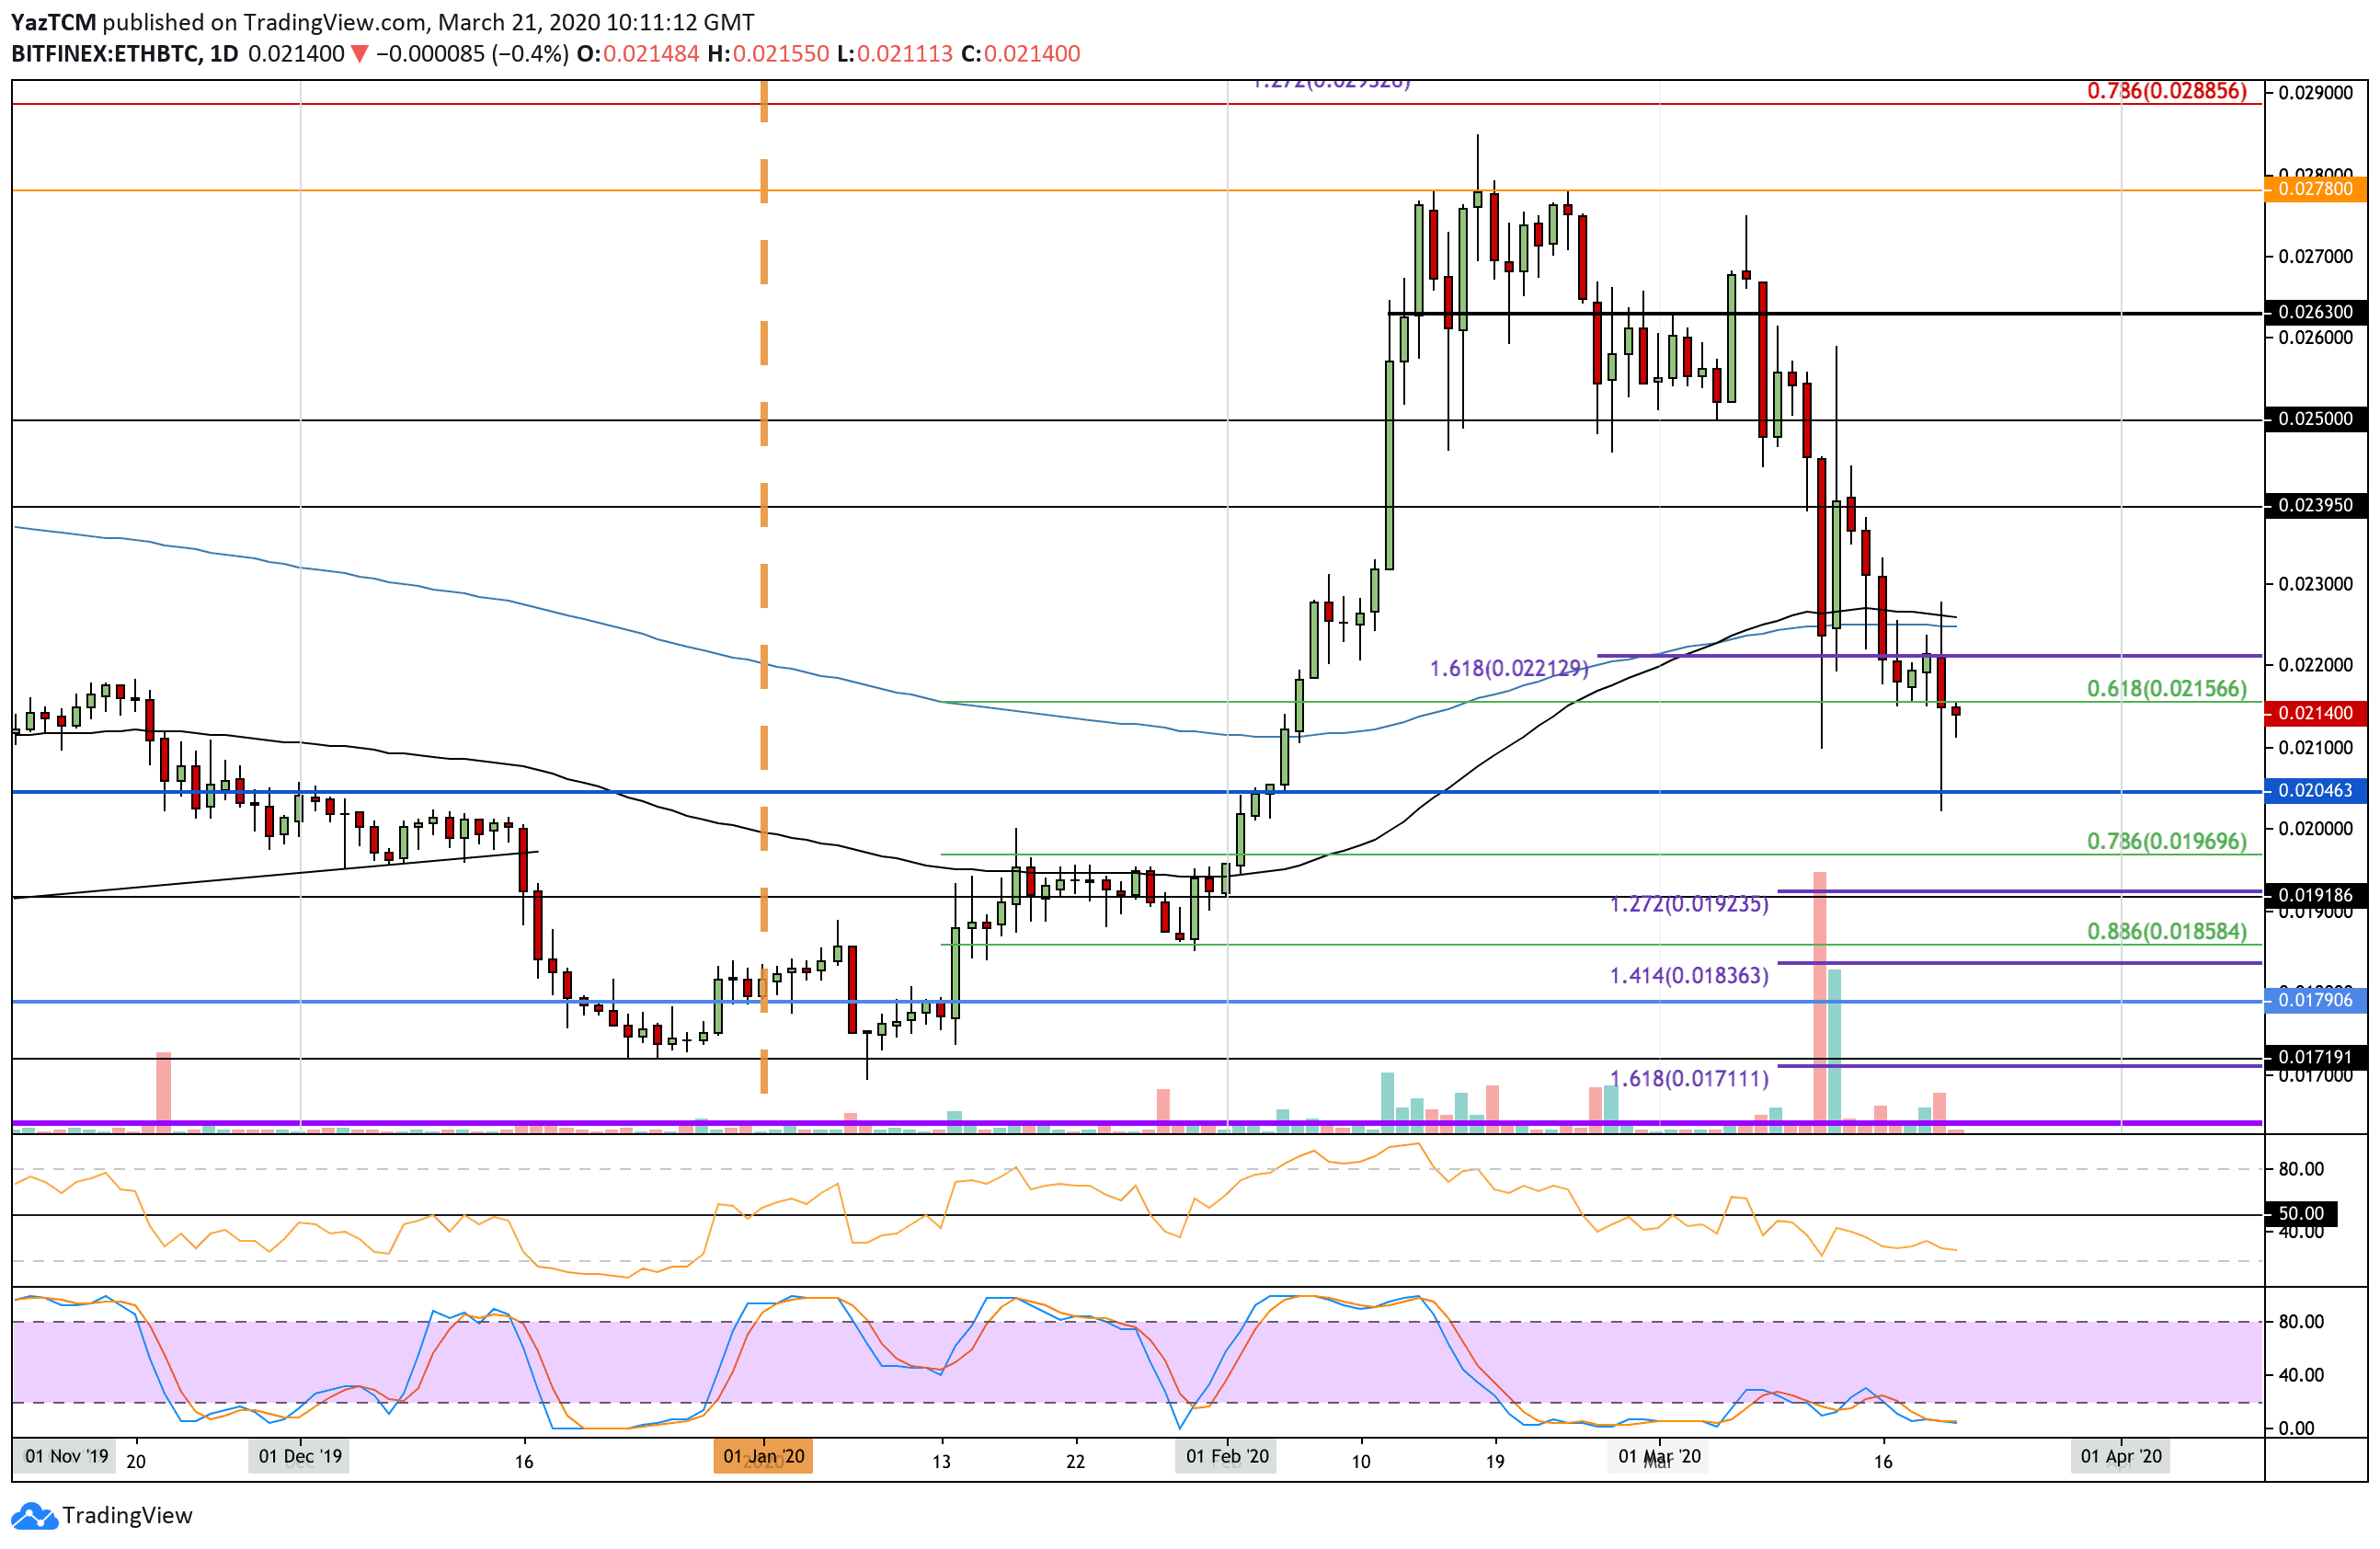This screenshot has height=1549, width=2380.
Task: Click the 1.618(0.022129) purple extension label
Action: [x=1509, y=669]
